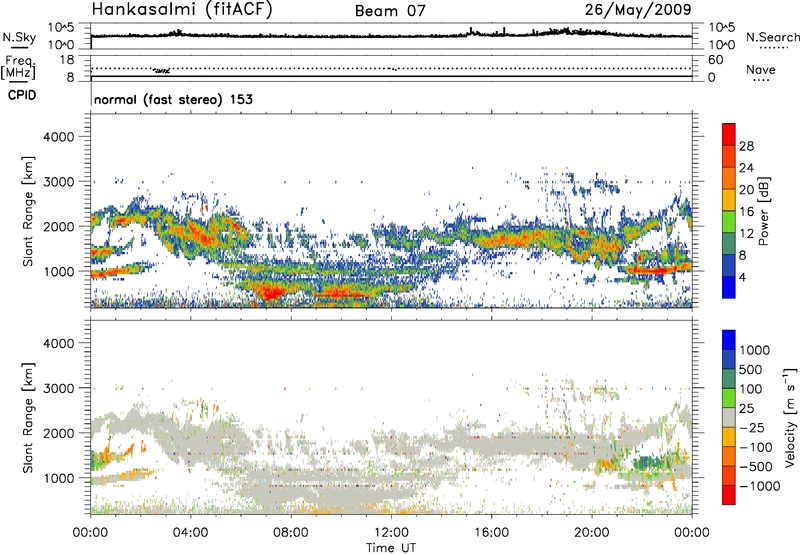Click the '60' Nave axis tick label
This screenshot has height=554, width=800.
715,60
